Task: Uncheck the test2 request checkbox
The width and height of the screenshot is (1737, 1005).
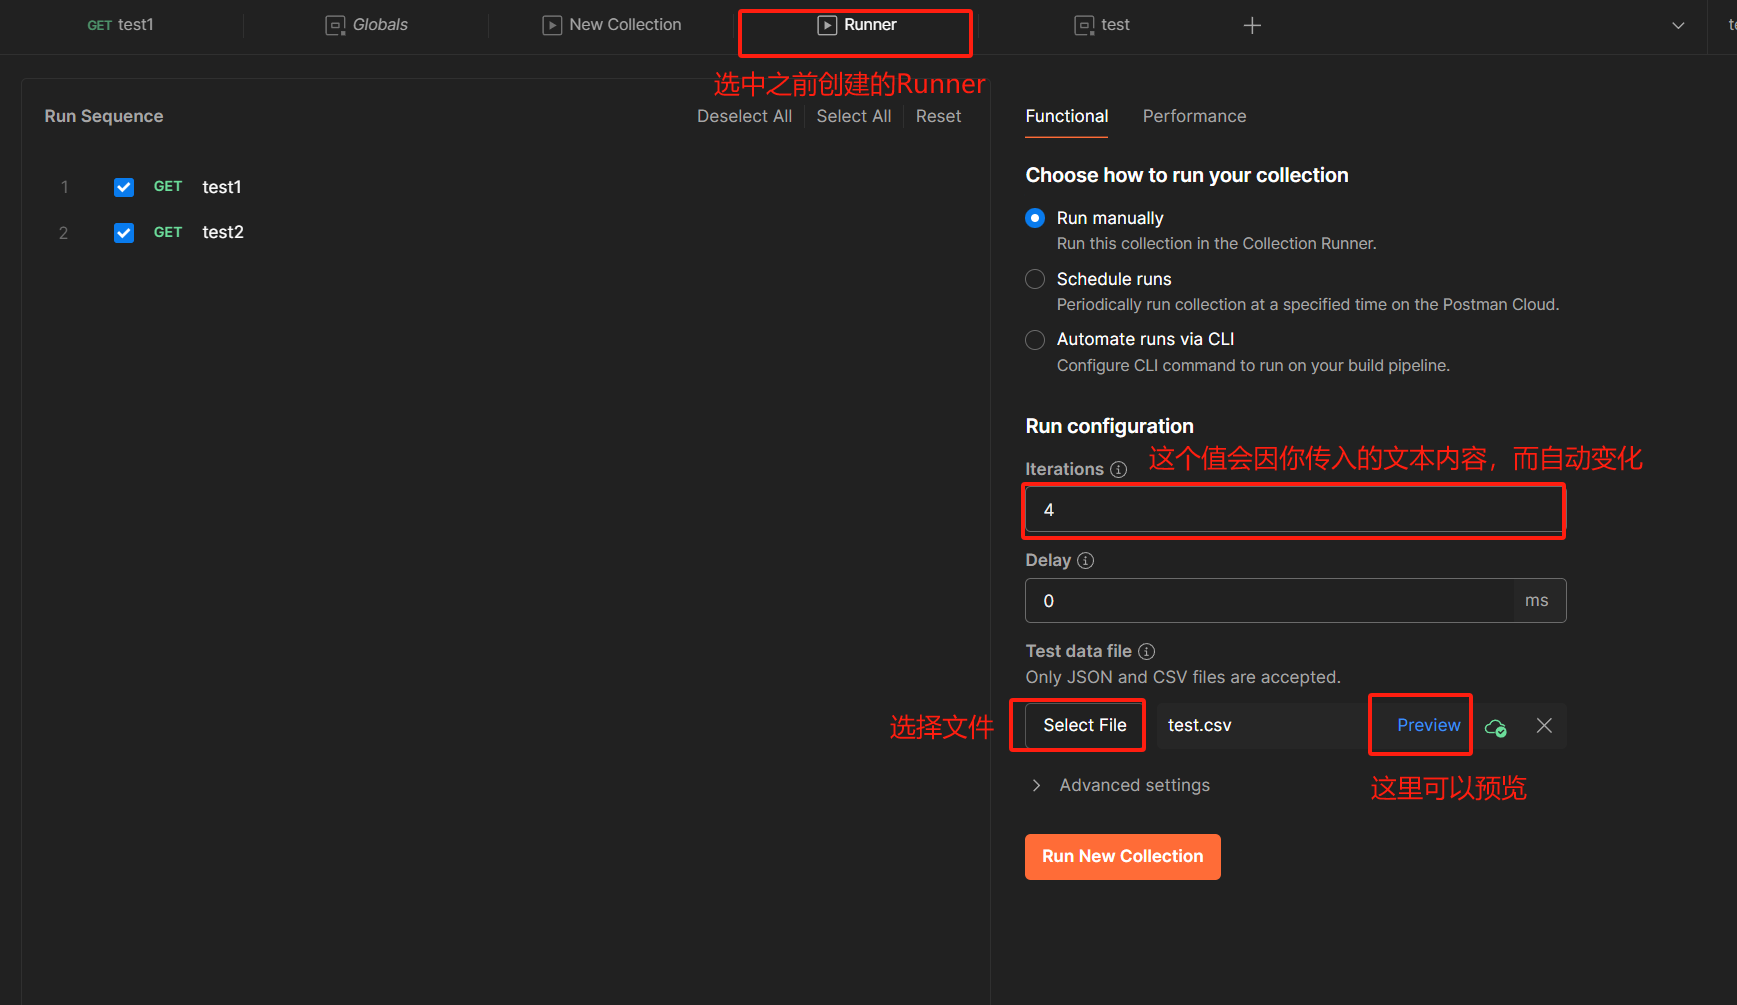Action: pos(124,233)
